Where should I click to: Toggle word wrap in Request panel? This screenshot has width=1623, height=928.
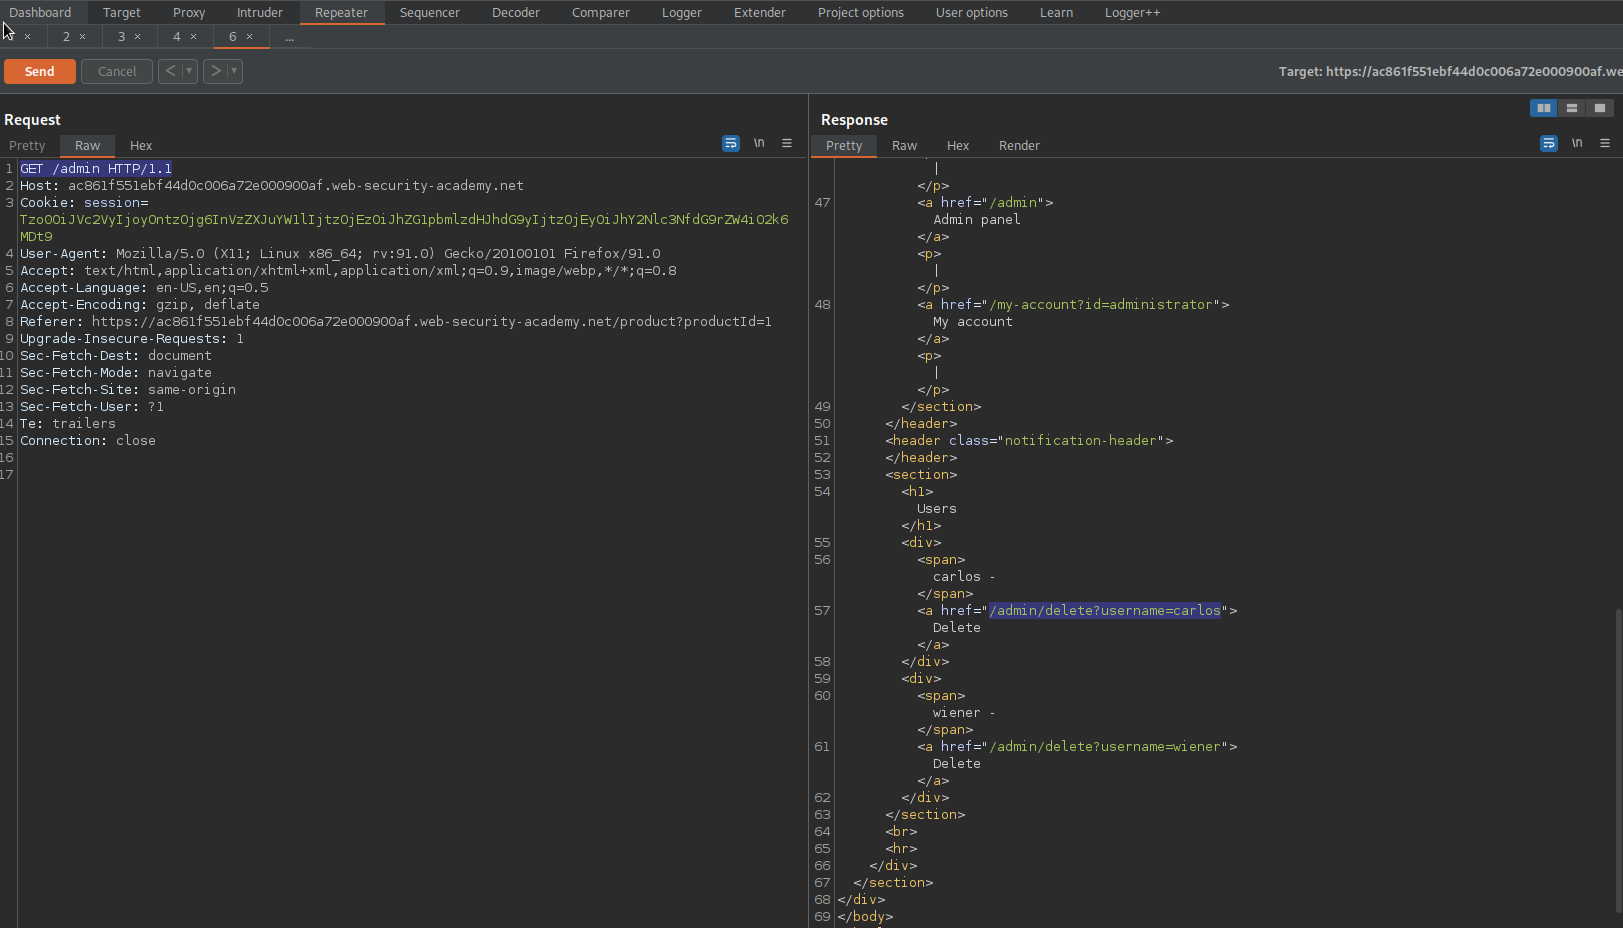pos(731,143)
